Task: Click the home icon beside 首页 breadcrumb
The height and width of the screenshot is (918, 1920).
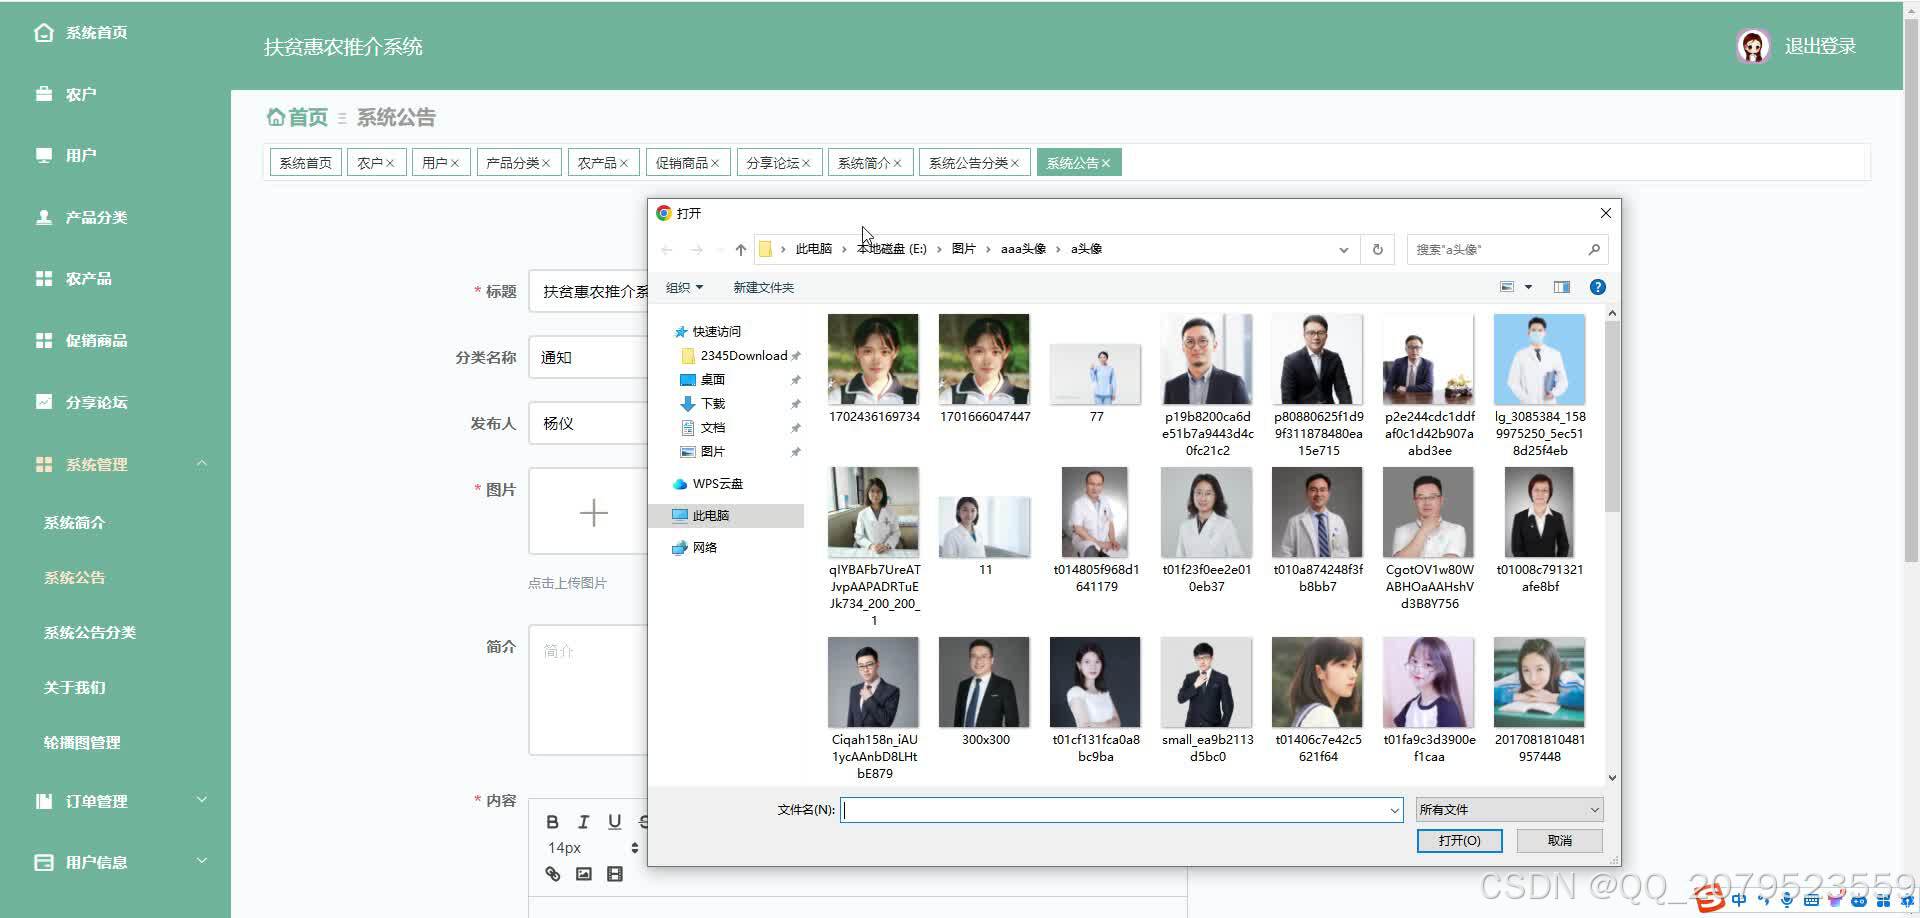Action: point(276,117)
